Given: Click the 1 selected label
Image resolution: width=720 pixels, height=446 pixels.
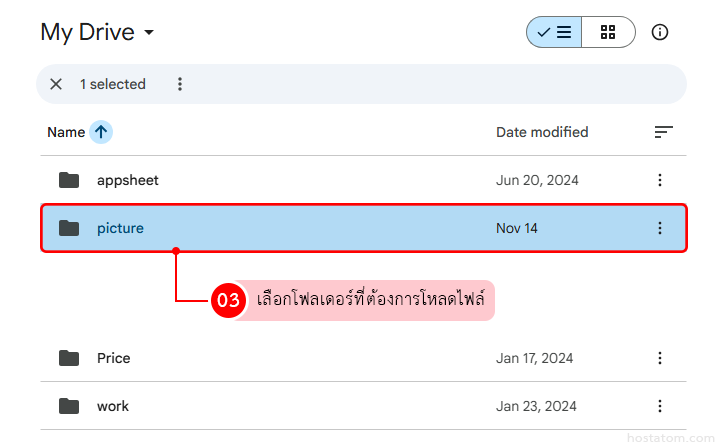Looking at the screenshot, I should (x=113, y=84).
